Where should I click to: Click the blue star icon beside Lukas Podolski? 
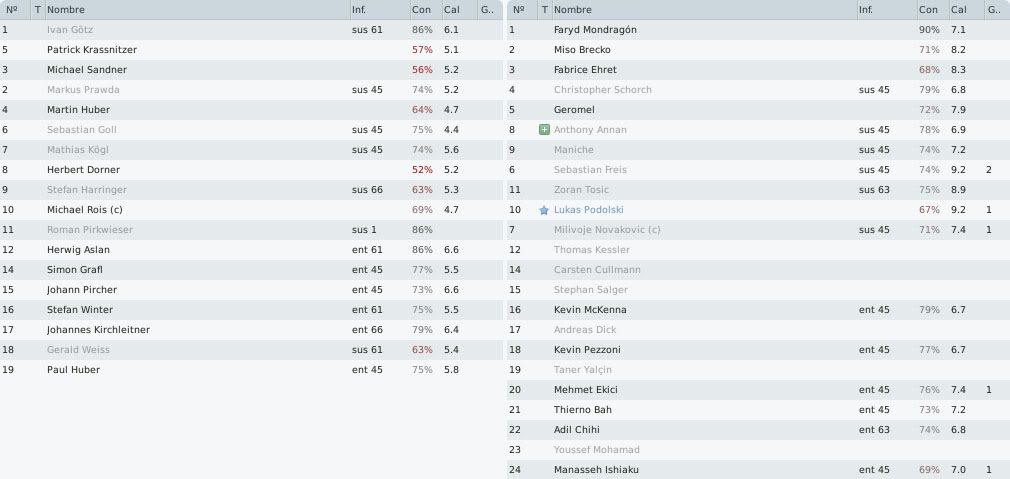544,210
